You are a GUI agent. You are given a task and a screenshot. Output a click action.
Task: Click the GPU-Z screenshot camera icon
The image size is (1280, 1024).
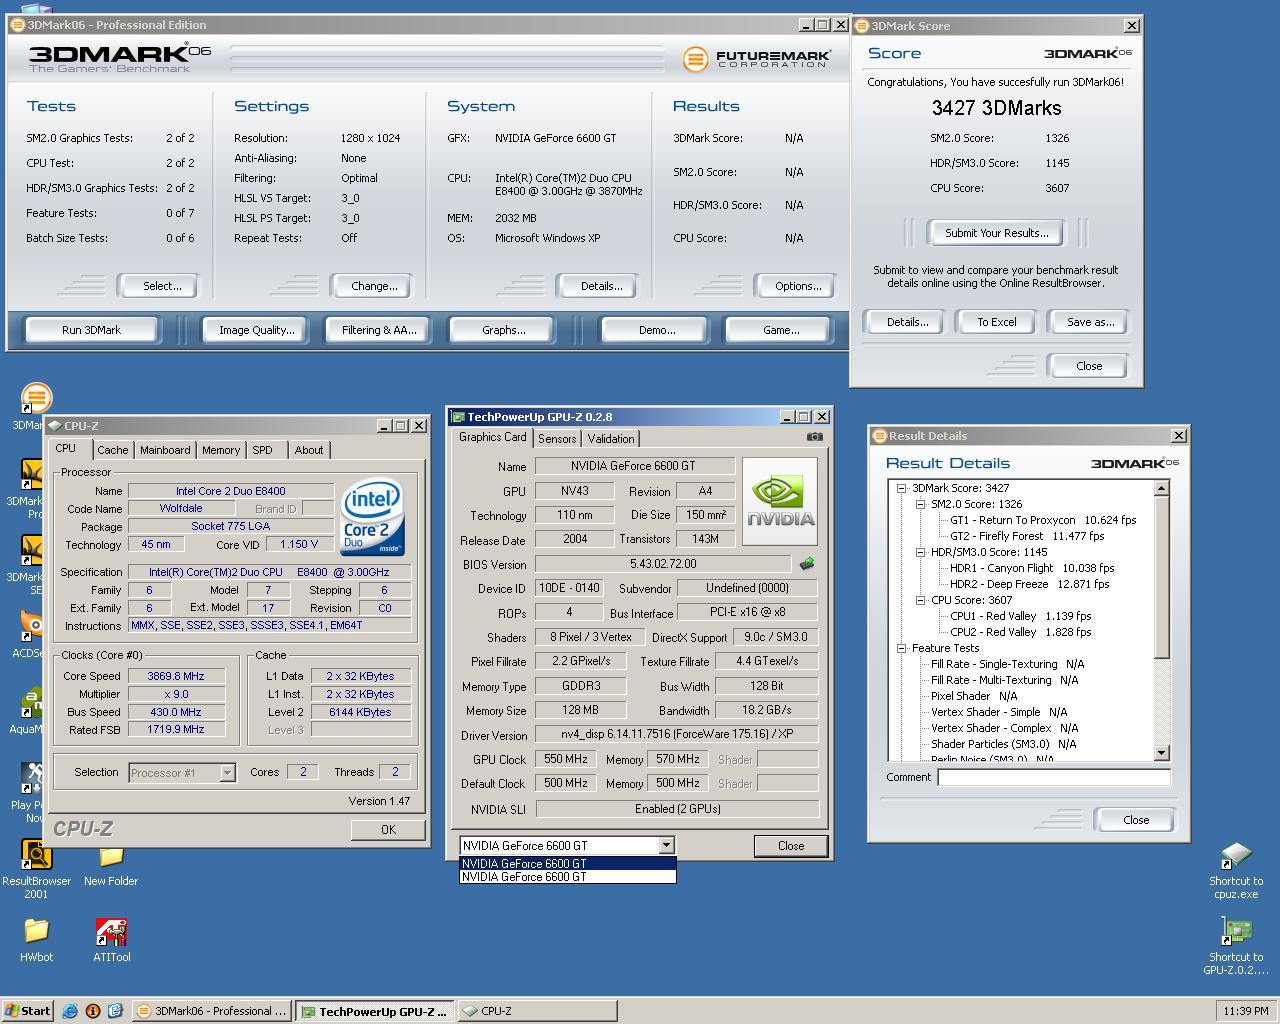pyautogui.click(x=815, y=437)
